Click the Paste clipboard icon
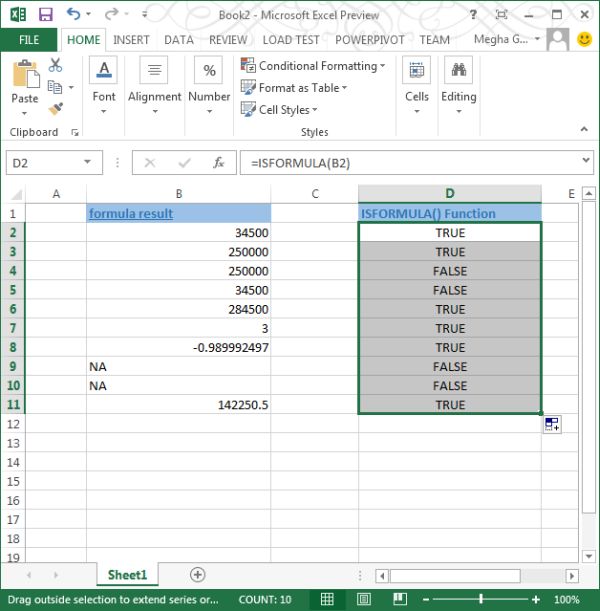Image resolution: width=600 pixels, height=611 pixels. pyautogui.click(x=26, y=74)
